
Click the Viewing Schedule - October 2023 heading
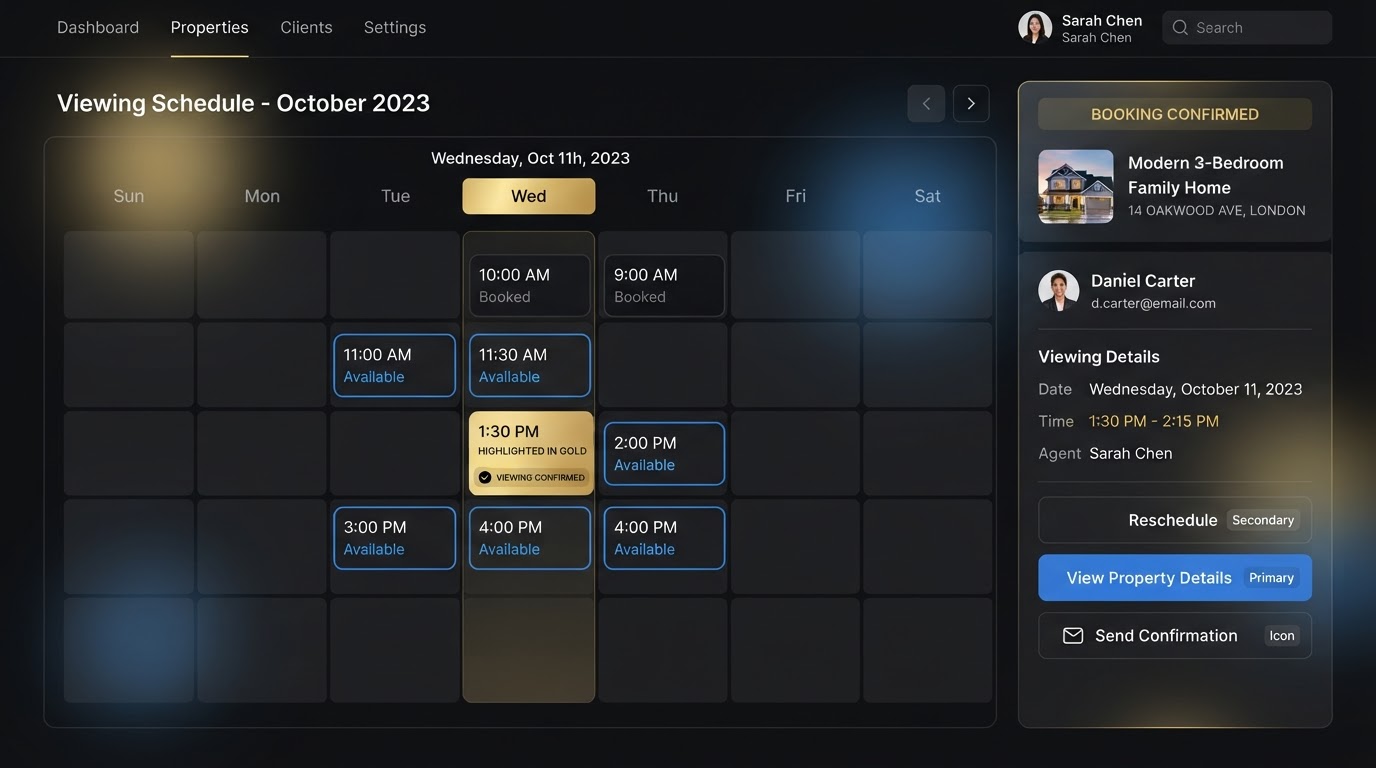244,104
